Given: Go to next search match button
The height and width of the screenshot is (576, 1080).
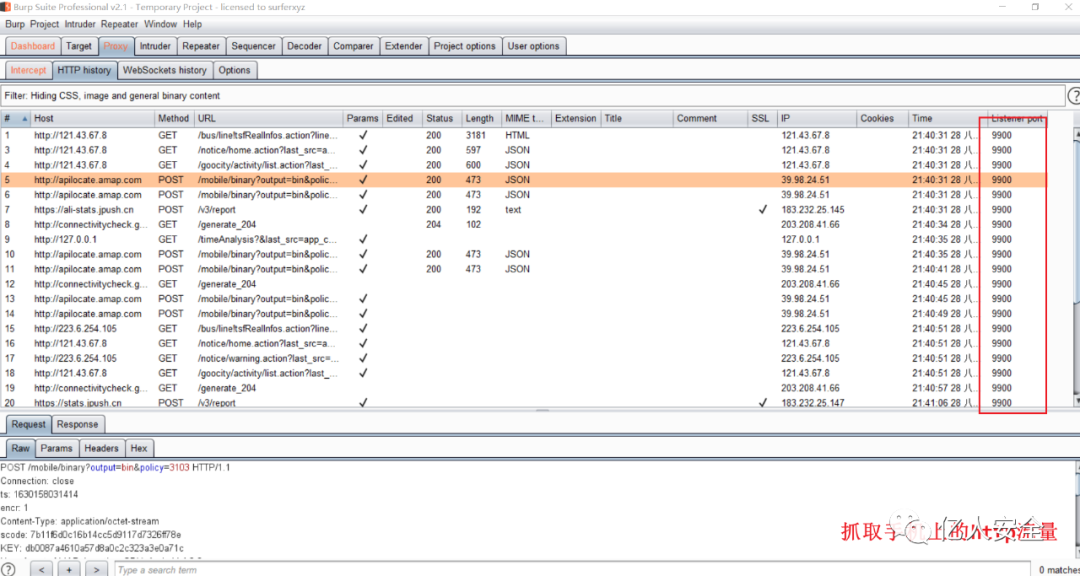Looking at the screenshot, I should [96, 570].
